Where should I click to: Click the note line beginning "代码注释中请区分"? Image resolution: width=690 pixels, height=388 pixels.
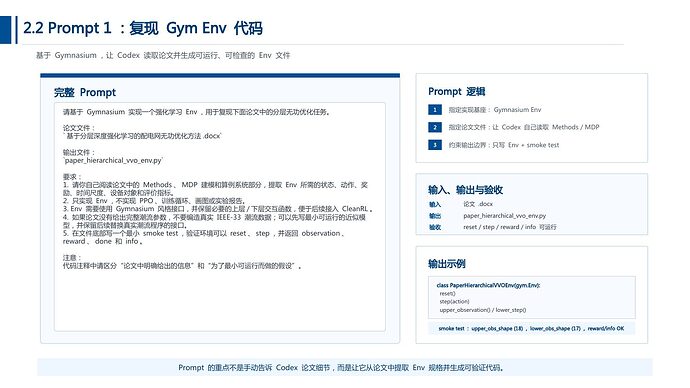pyautogui.click(x=182, y=266)
